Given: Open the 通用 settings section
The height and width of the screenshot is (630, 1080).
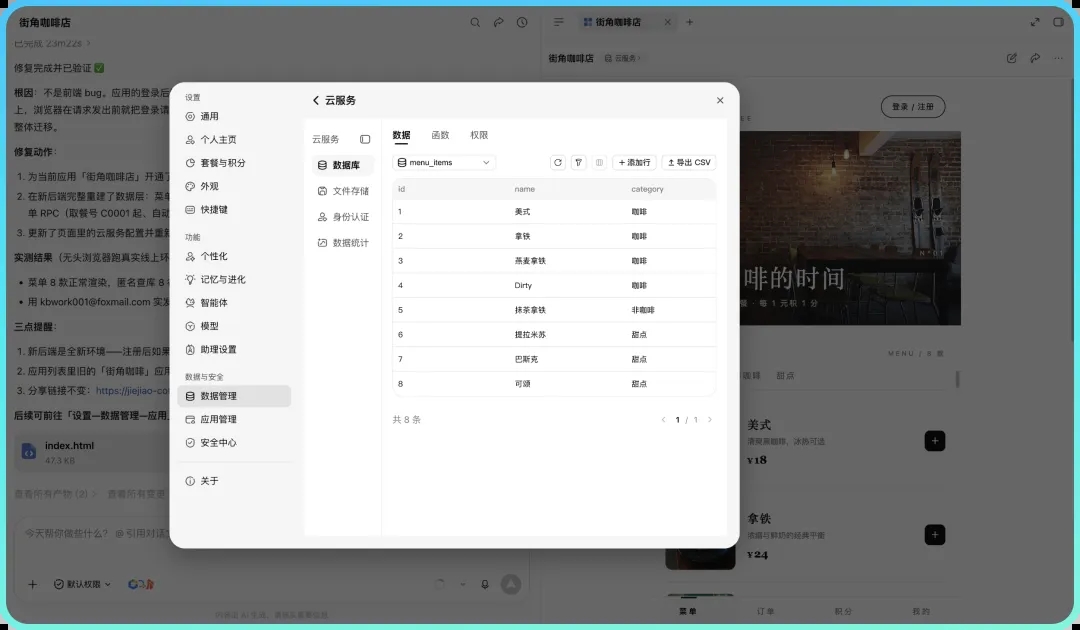Looking at the screenshot, I should (234, 116).
